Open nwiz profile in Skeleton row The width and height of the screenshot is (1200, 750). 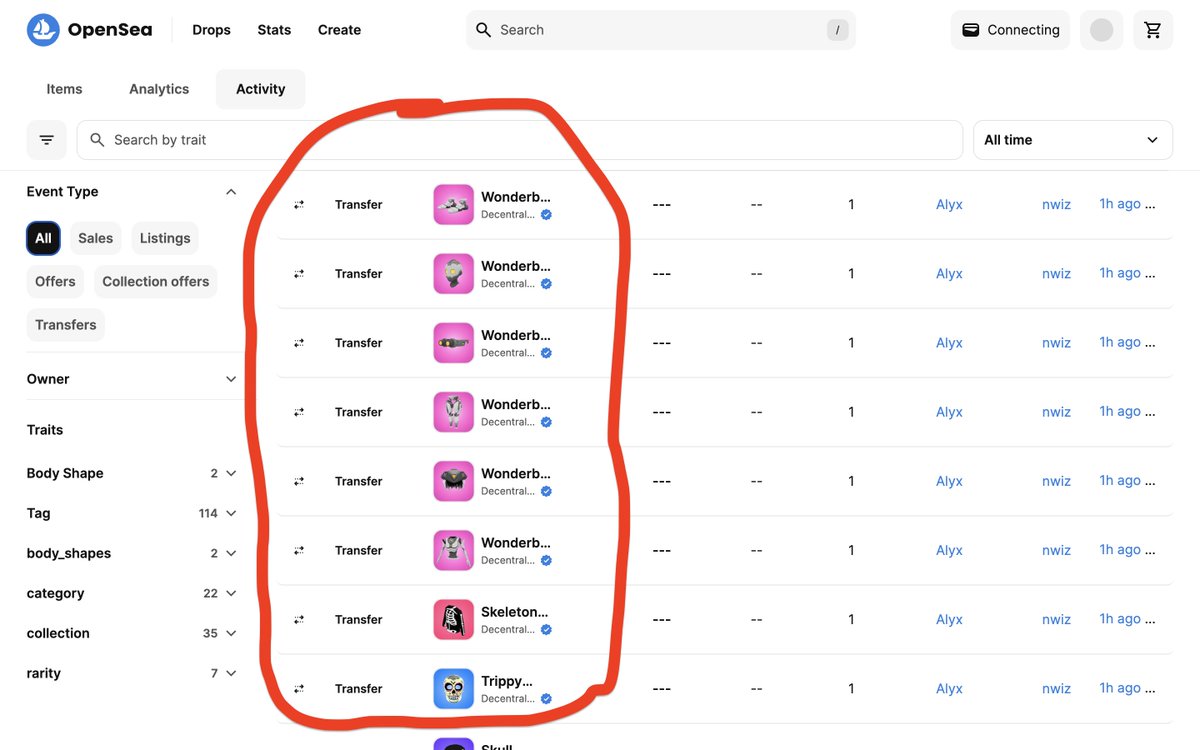pyautogui.click(x=1056, y=619)
